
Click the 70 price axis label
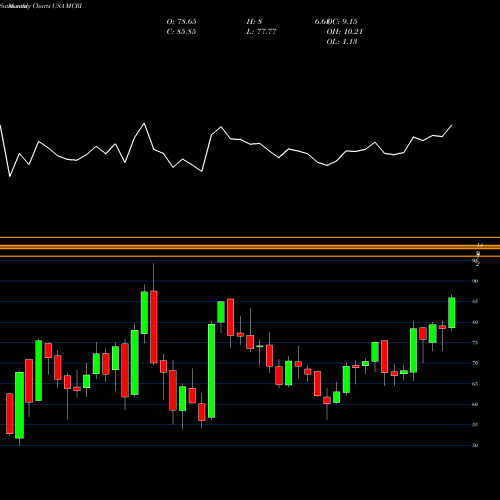[x=475, y=363]
